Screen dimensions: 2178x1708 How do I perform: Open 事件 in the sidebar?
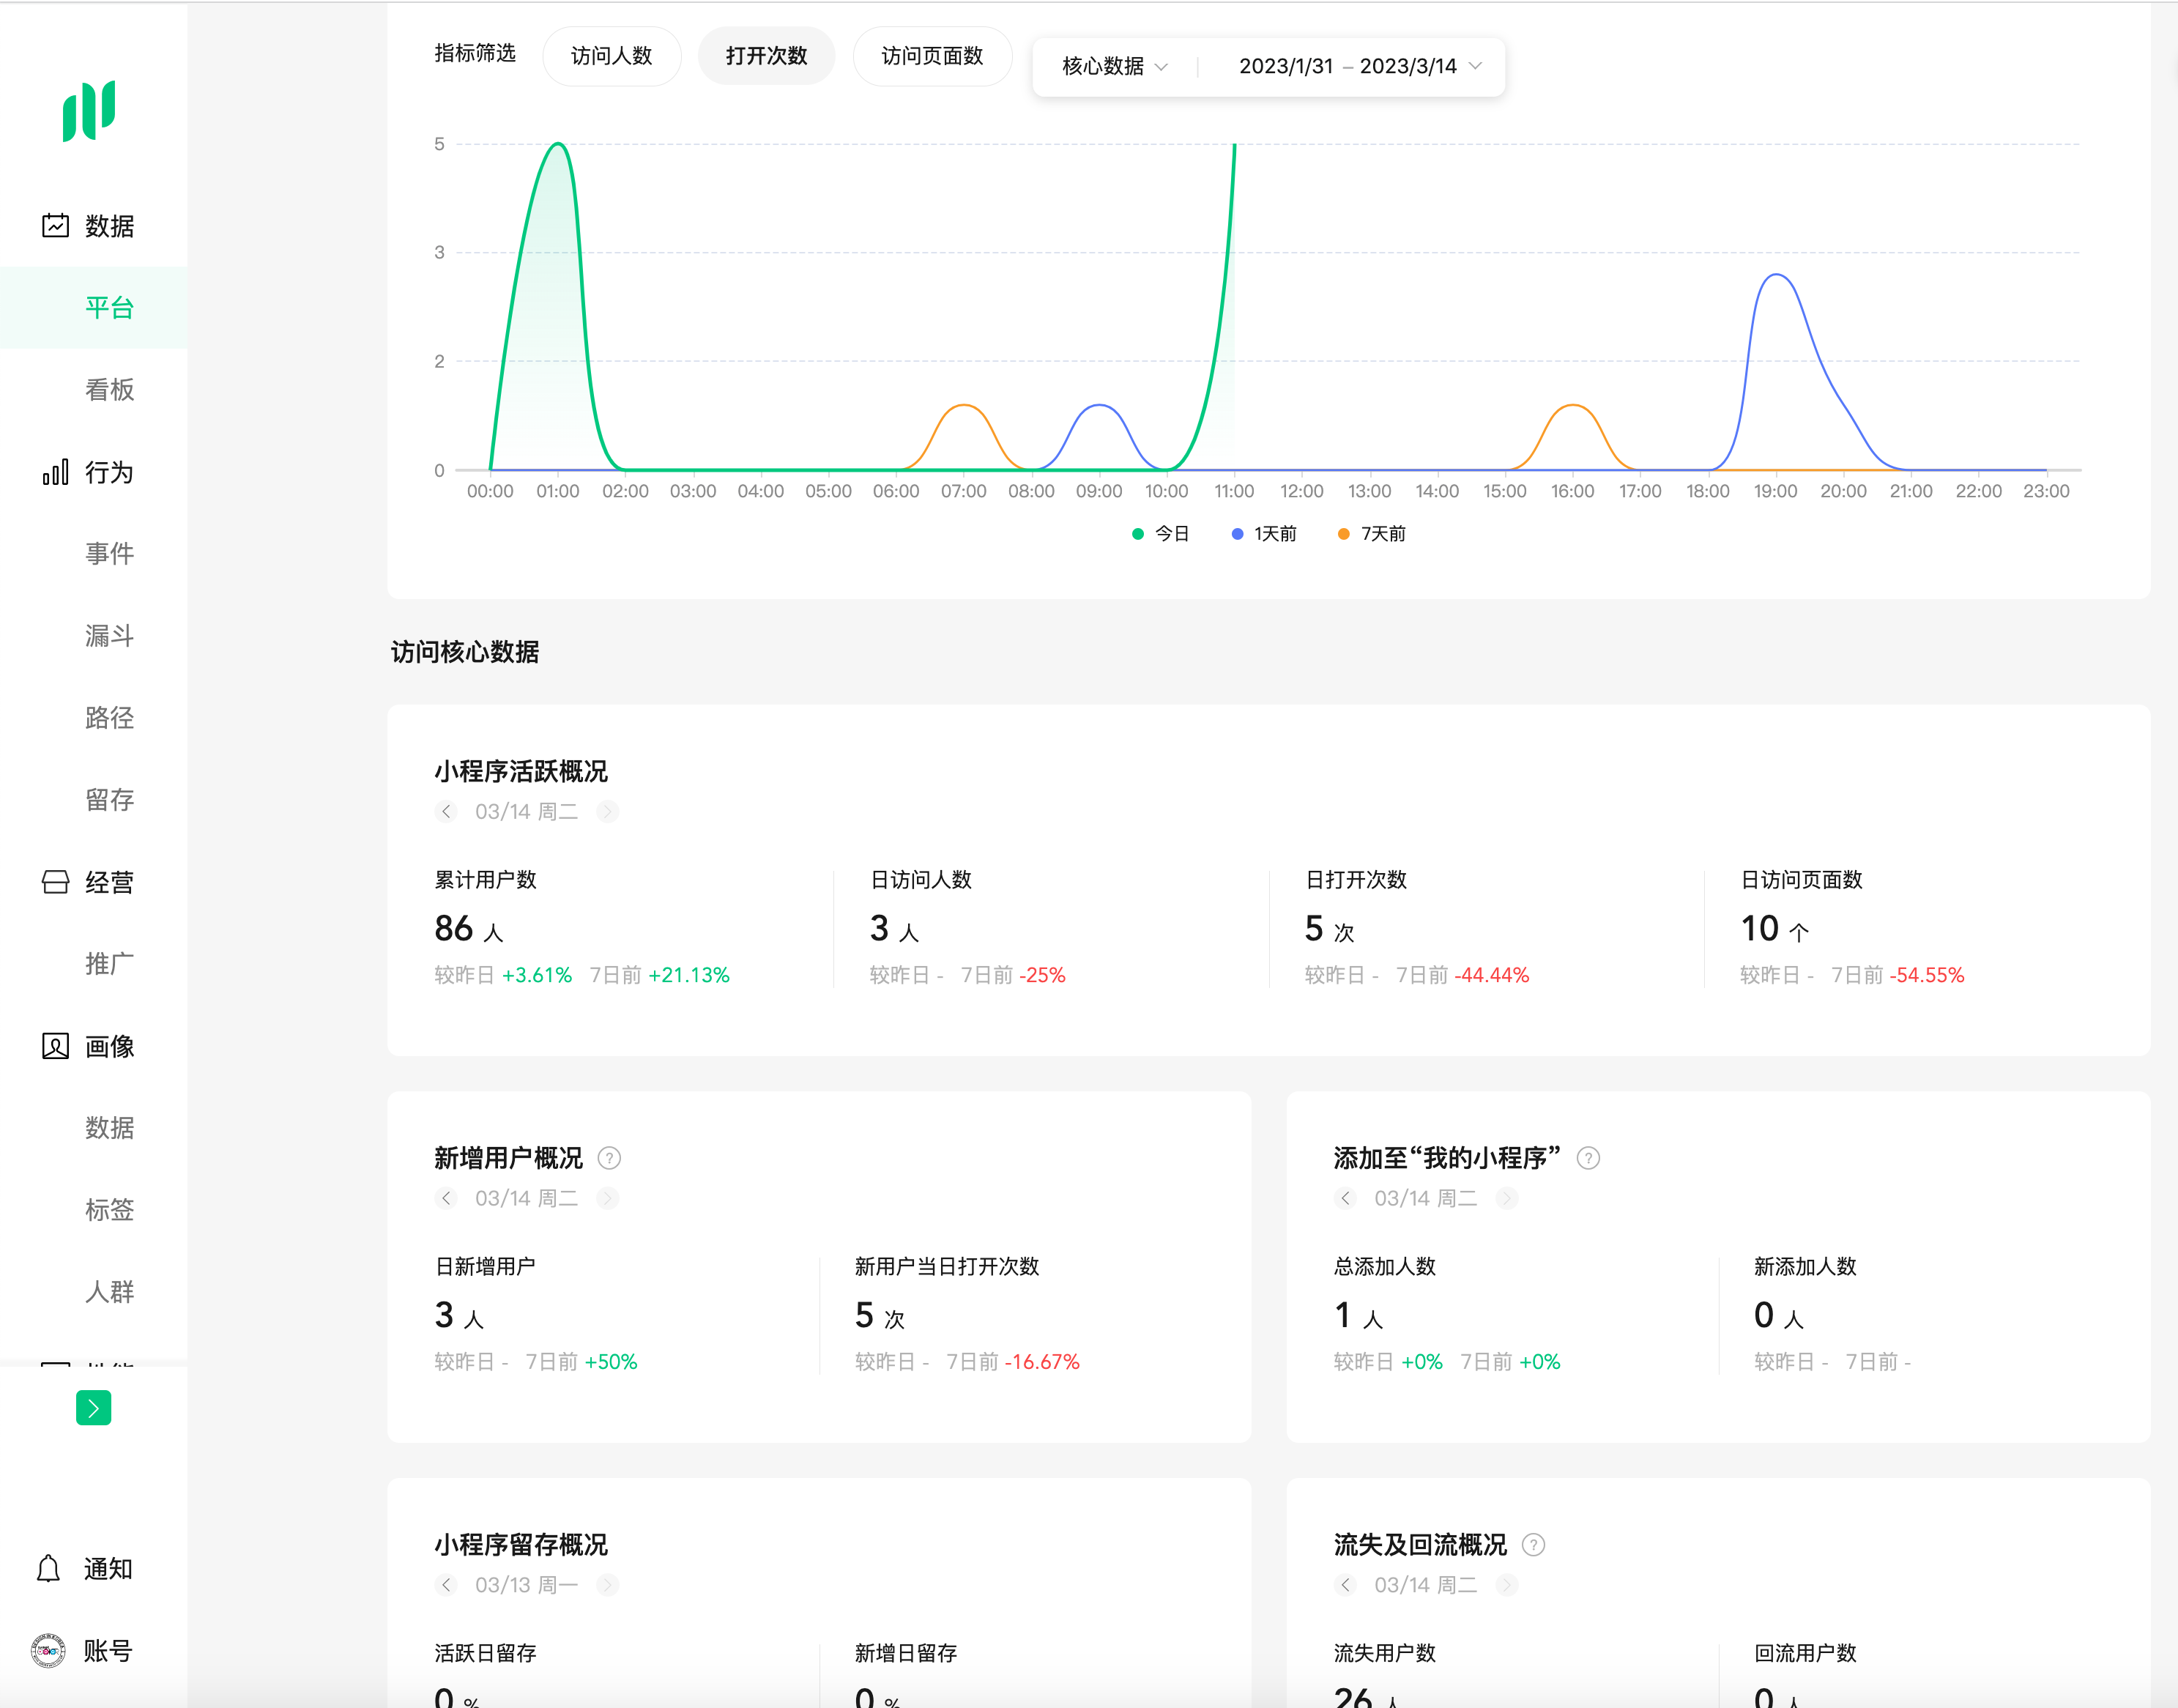(x=109, y=554)
